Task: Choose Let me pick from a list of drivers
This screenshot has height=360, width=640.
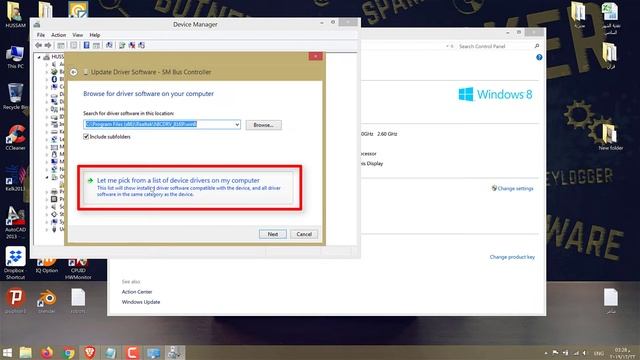Action: click(188, 187)
